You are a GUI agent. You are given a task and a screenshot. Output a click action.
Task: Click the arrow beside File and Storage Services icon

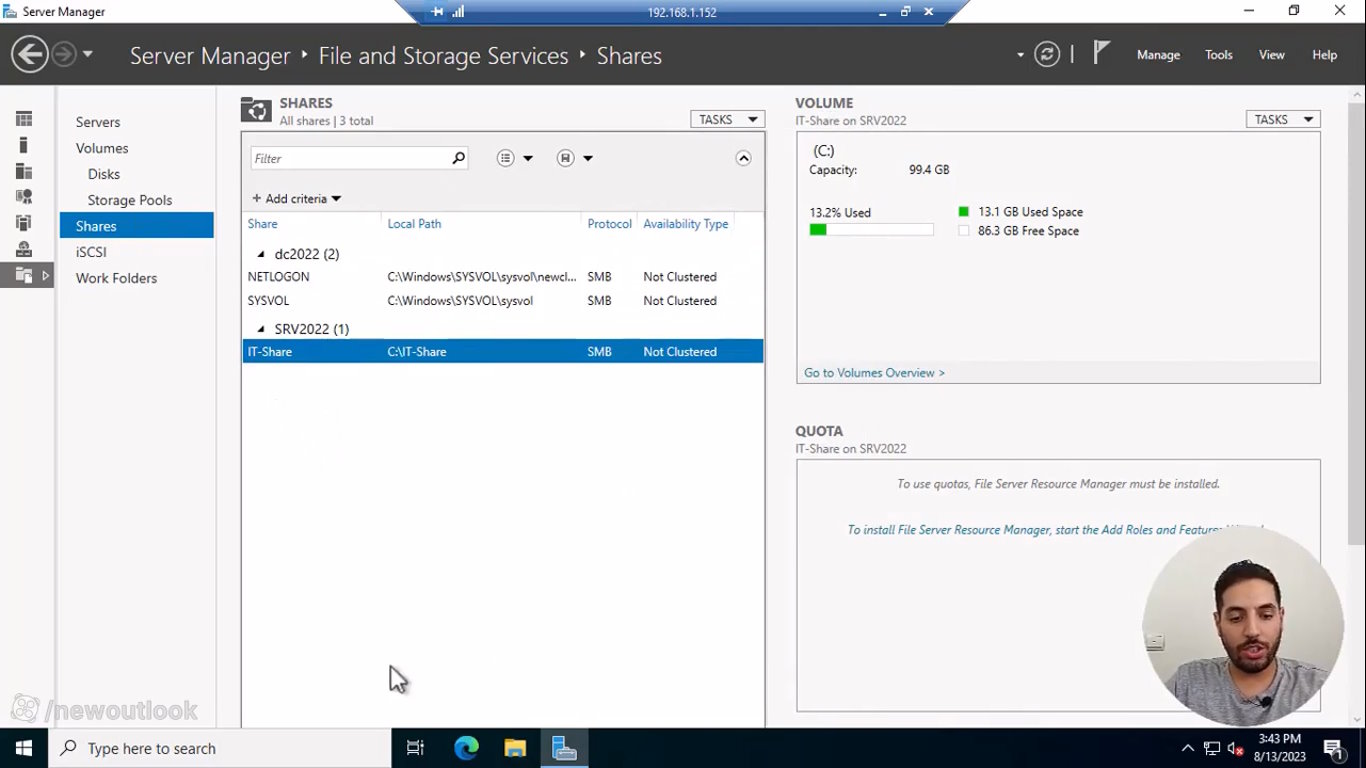(x=45, y=275)
